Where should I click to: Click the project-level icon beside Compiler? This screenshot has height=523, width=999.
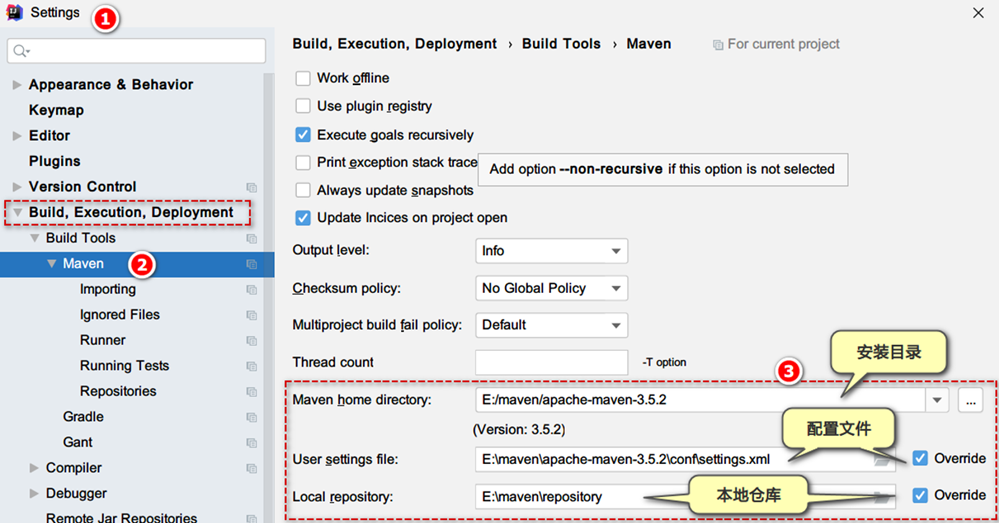(252, 468)
